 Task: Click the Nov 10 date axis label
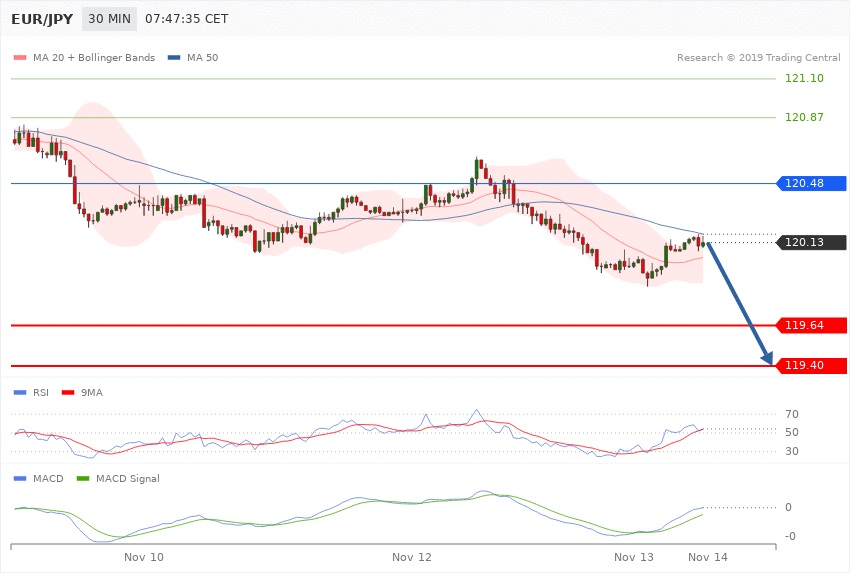tap(144, 556)
